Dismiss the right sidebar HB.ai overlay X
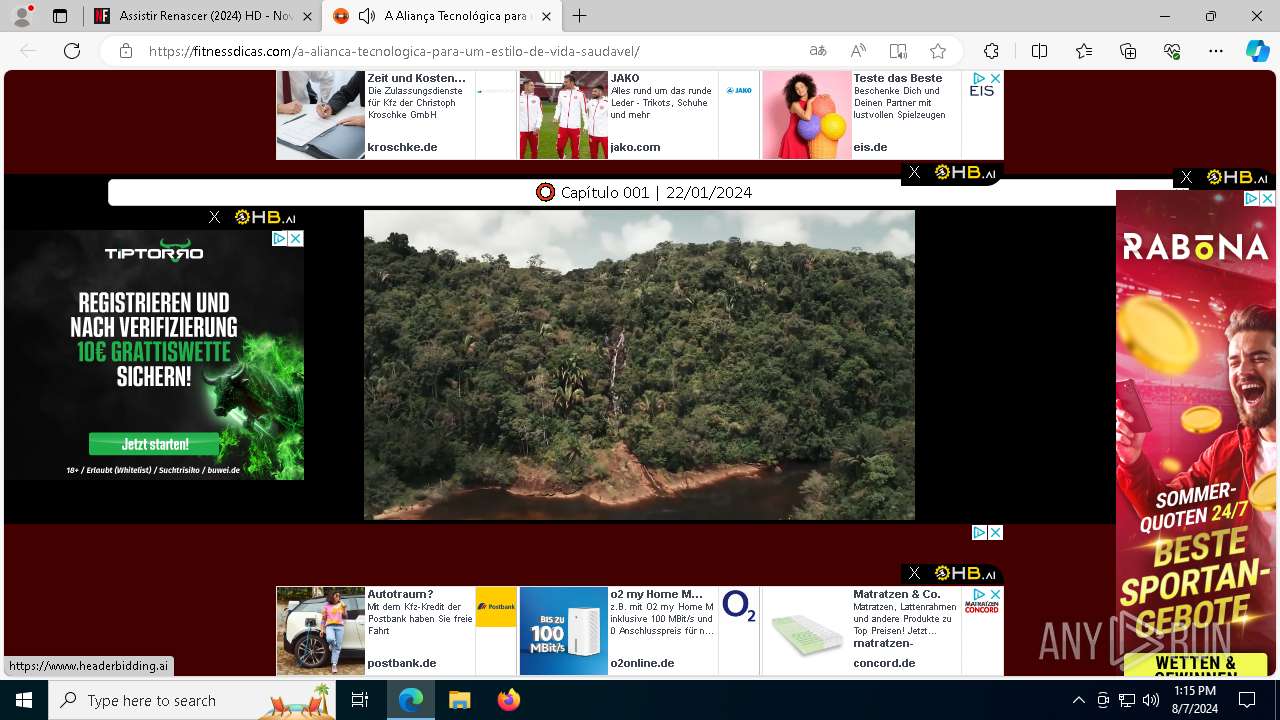 click(1186, 177)
